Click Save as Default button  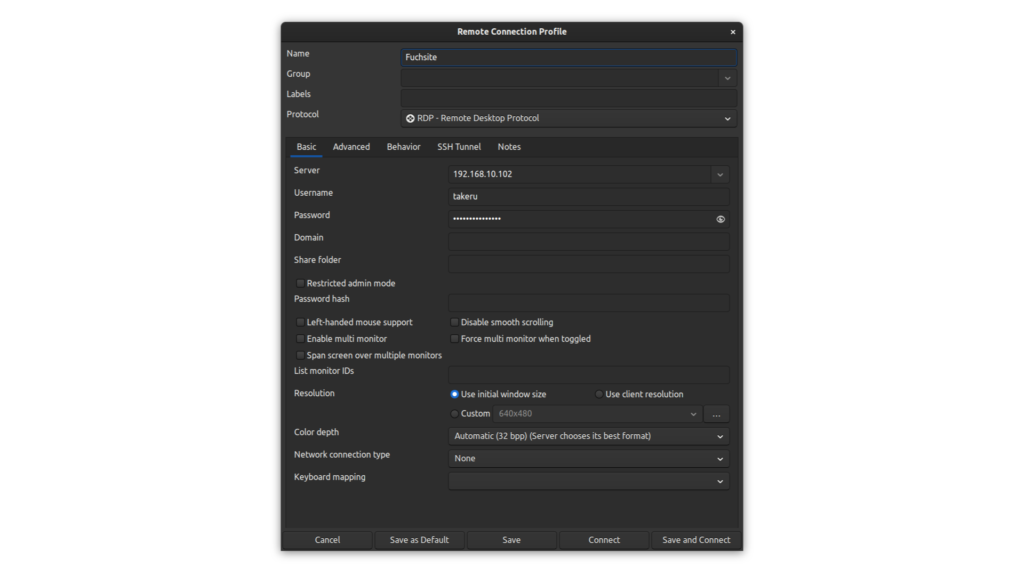pos(419,540)
